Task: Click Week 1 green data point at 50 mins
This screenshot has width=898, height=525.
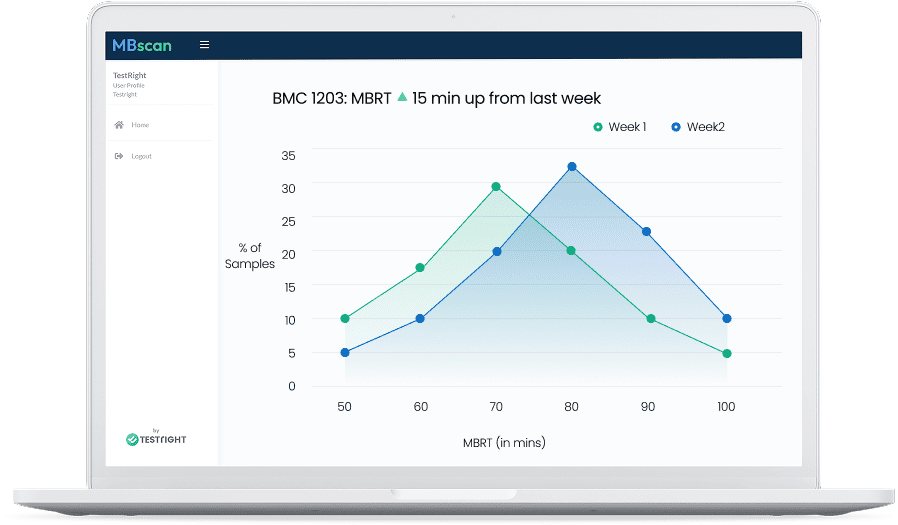Action: tap(345, 319)
